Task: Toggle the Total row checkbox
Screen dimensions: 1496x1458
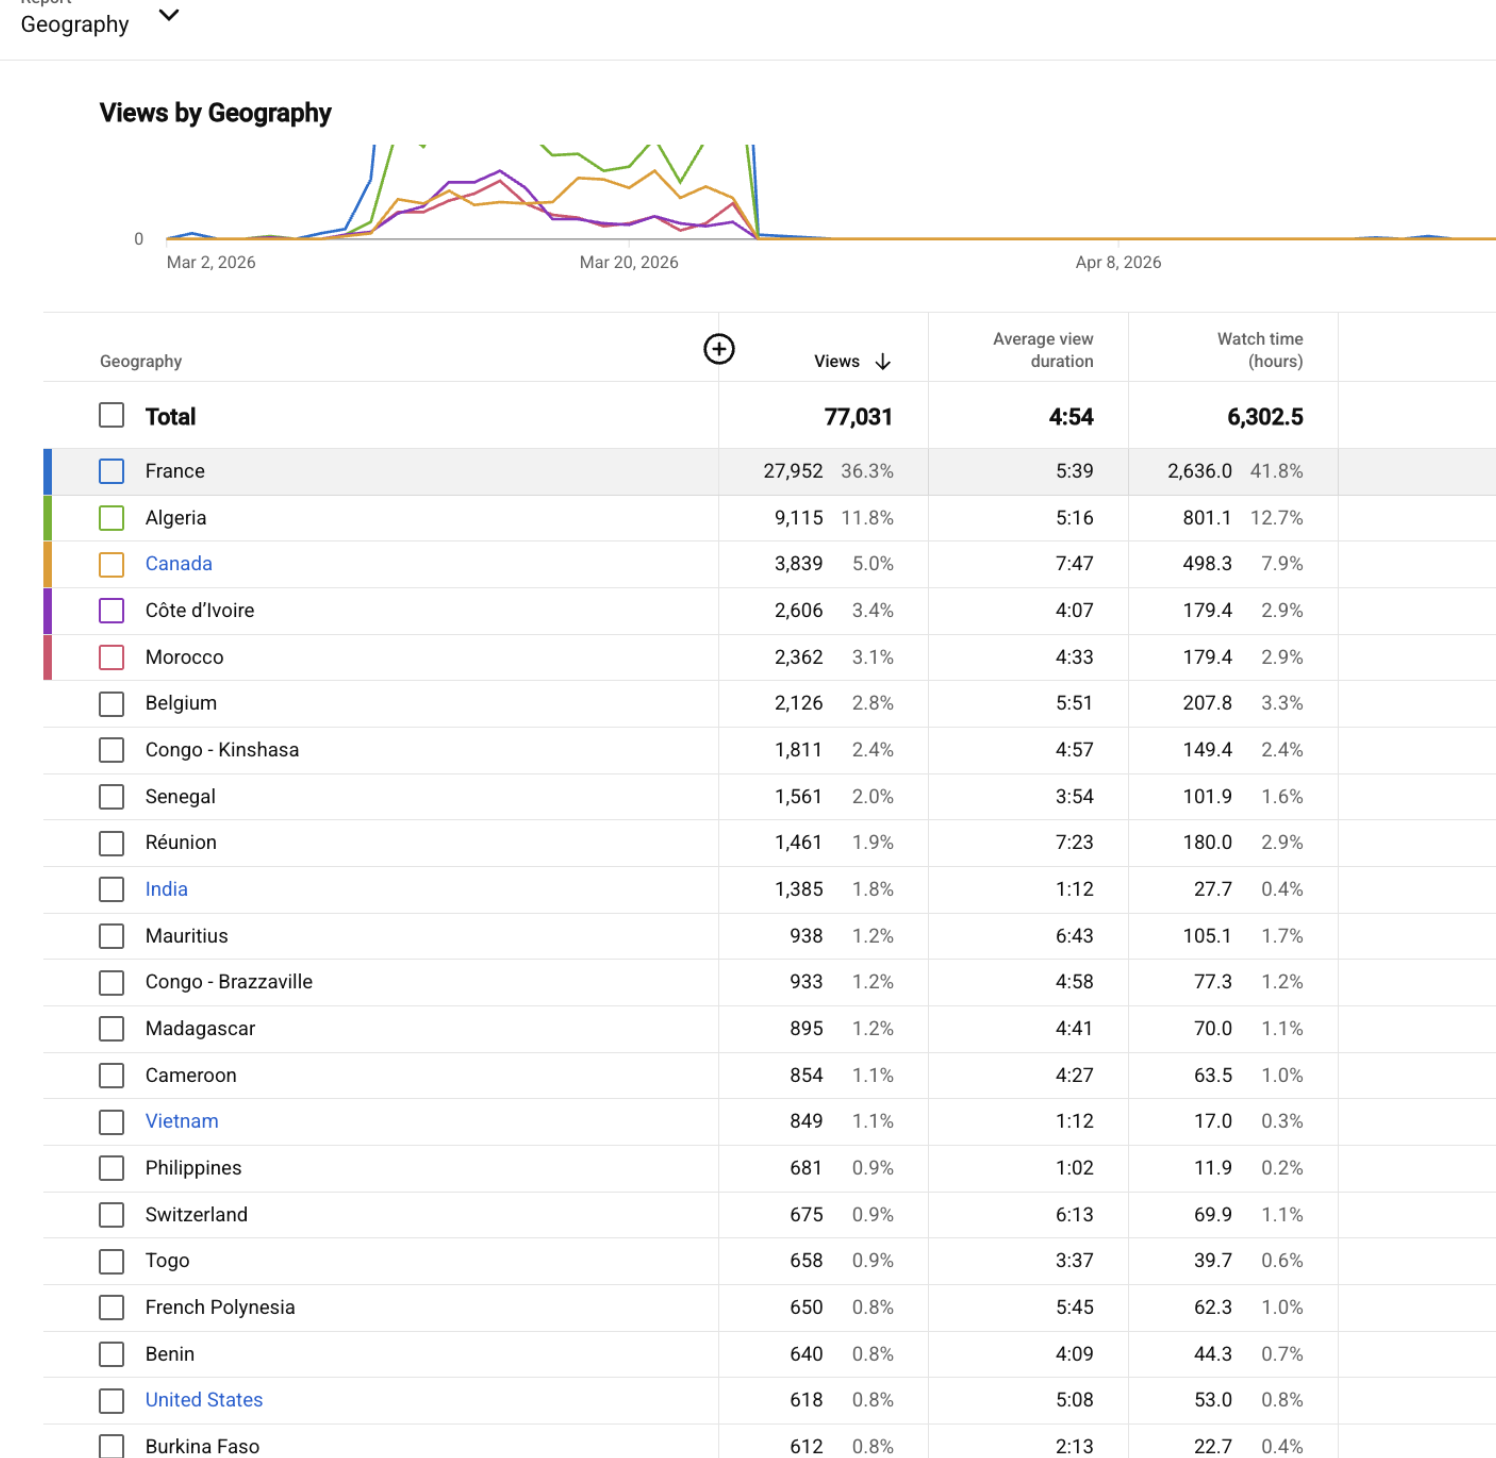Action: pyautogui.click(x=112, y=415)
